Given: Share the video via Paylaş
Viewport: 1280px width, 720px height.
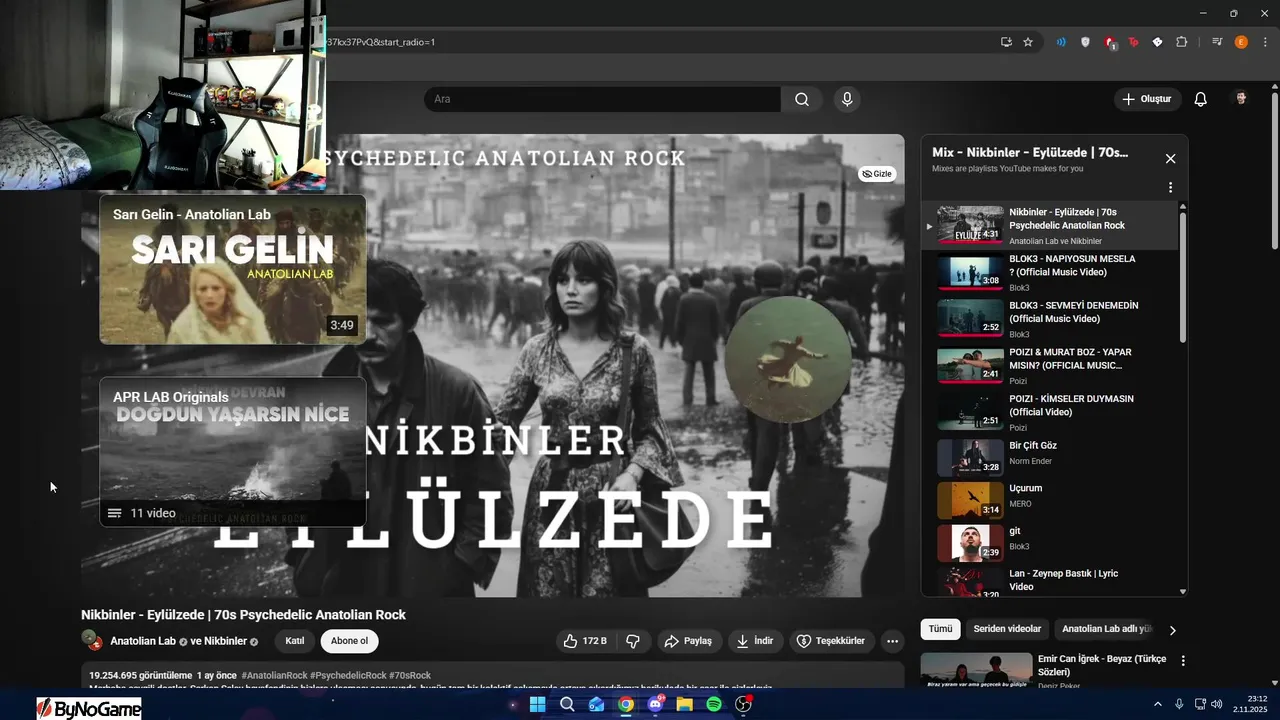Looking at the screenshot, I should click(x=688, y=641).
